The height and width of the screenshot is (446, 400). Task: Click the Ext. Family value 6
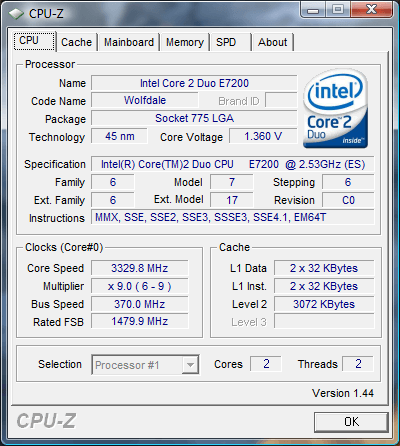click(113, 200)
